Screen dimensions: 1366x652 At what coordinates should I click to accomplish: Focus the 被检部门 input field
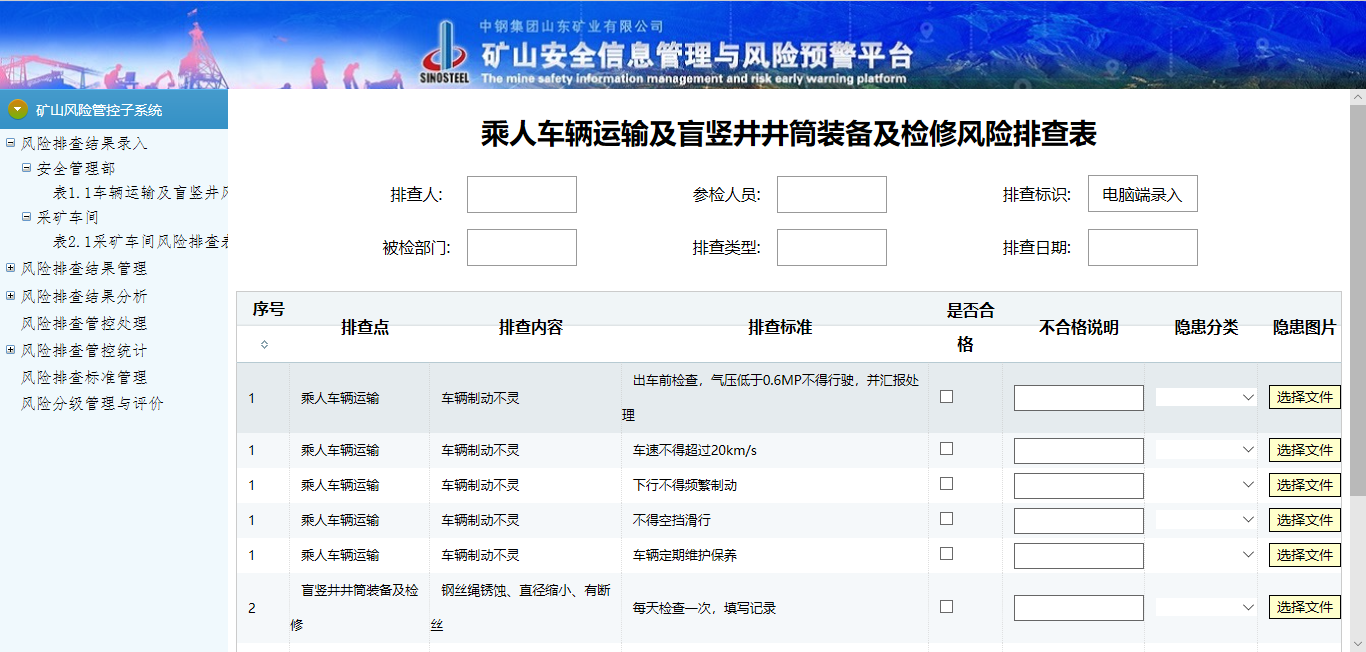click(x=522, y=248)
